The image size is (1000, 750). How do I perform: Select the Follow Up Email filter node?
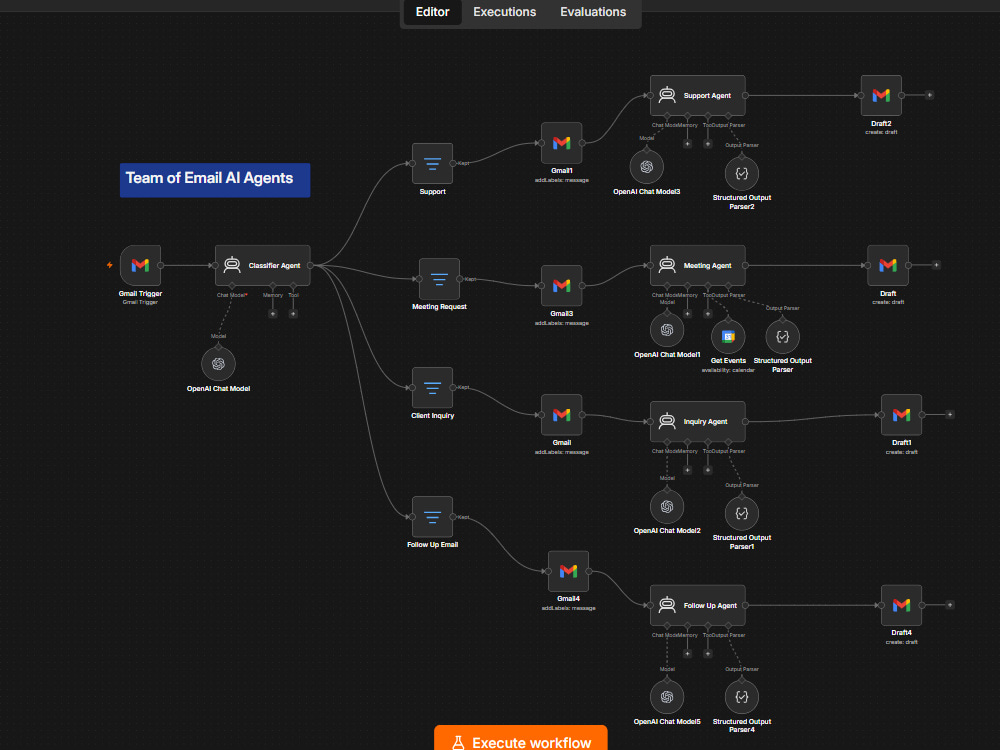pyautogui.click(x=432, y=517)
